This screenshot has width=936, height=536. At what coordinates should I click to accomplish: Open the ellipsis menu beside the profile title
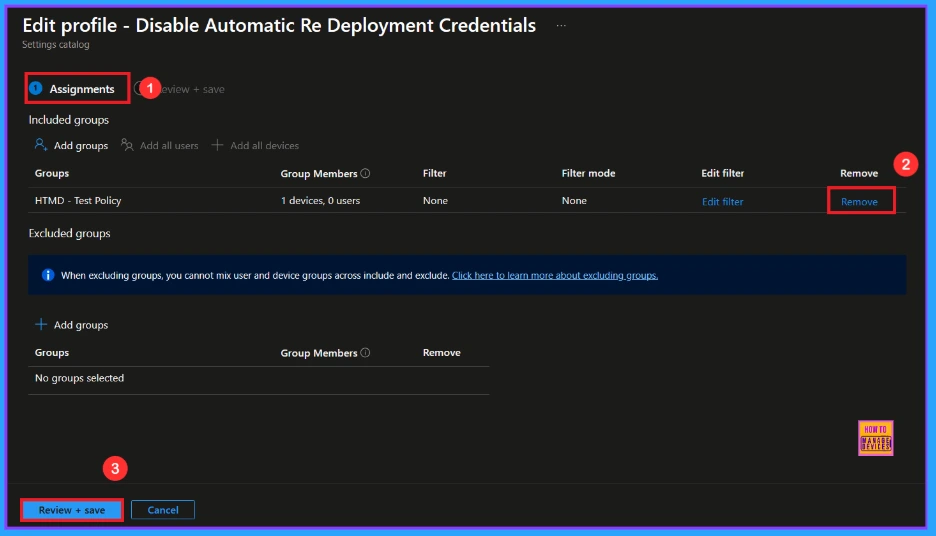point(561,26)
